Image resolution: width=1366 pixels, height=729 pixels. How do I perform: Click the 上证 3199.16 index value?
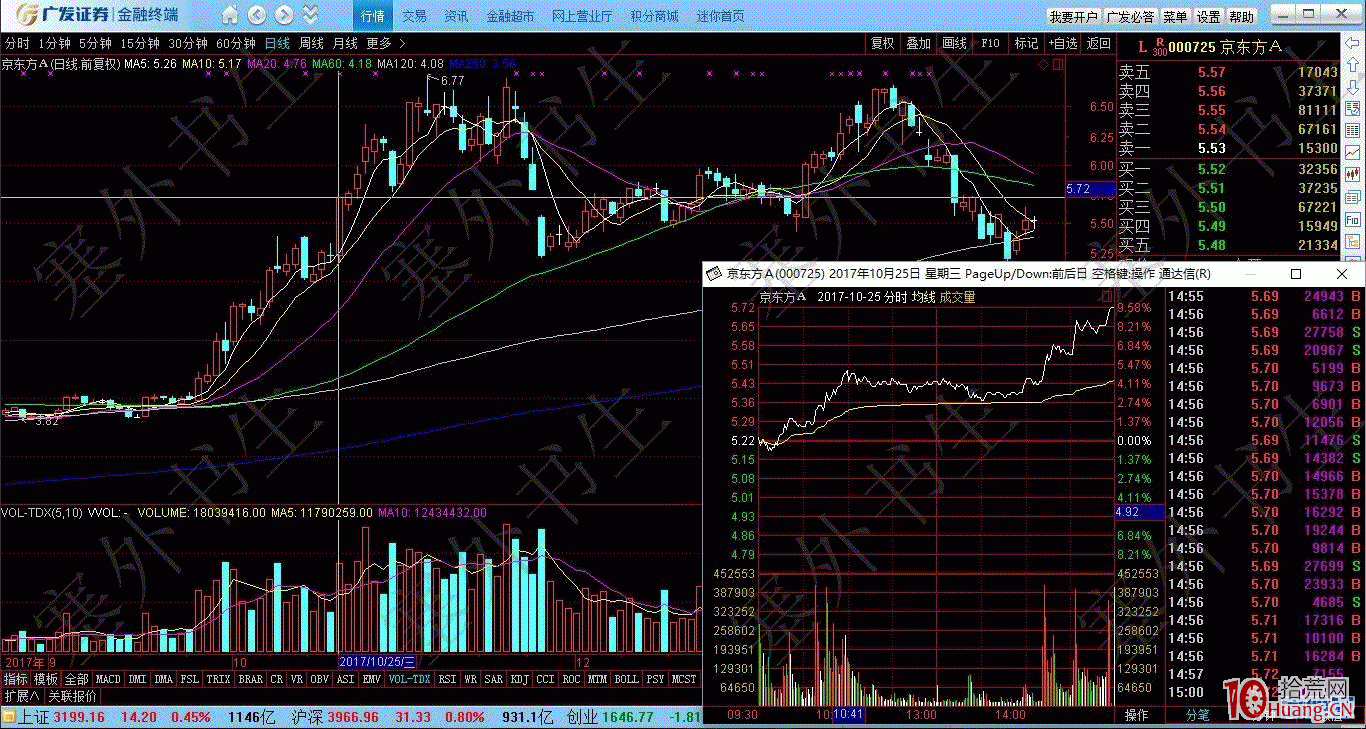(x=80, y=717)
